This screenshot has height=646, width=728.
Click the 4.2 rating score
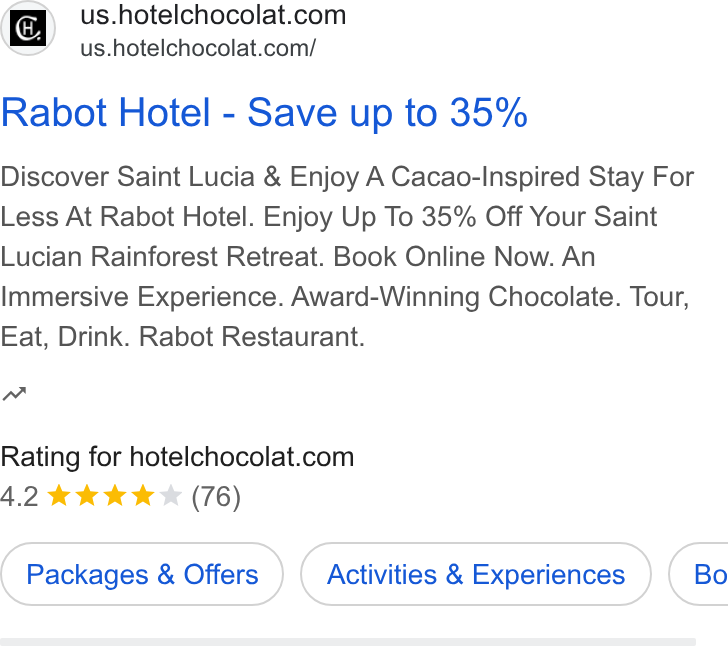[x=19, y=496]
